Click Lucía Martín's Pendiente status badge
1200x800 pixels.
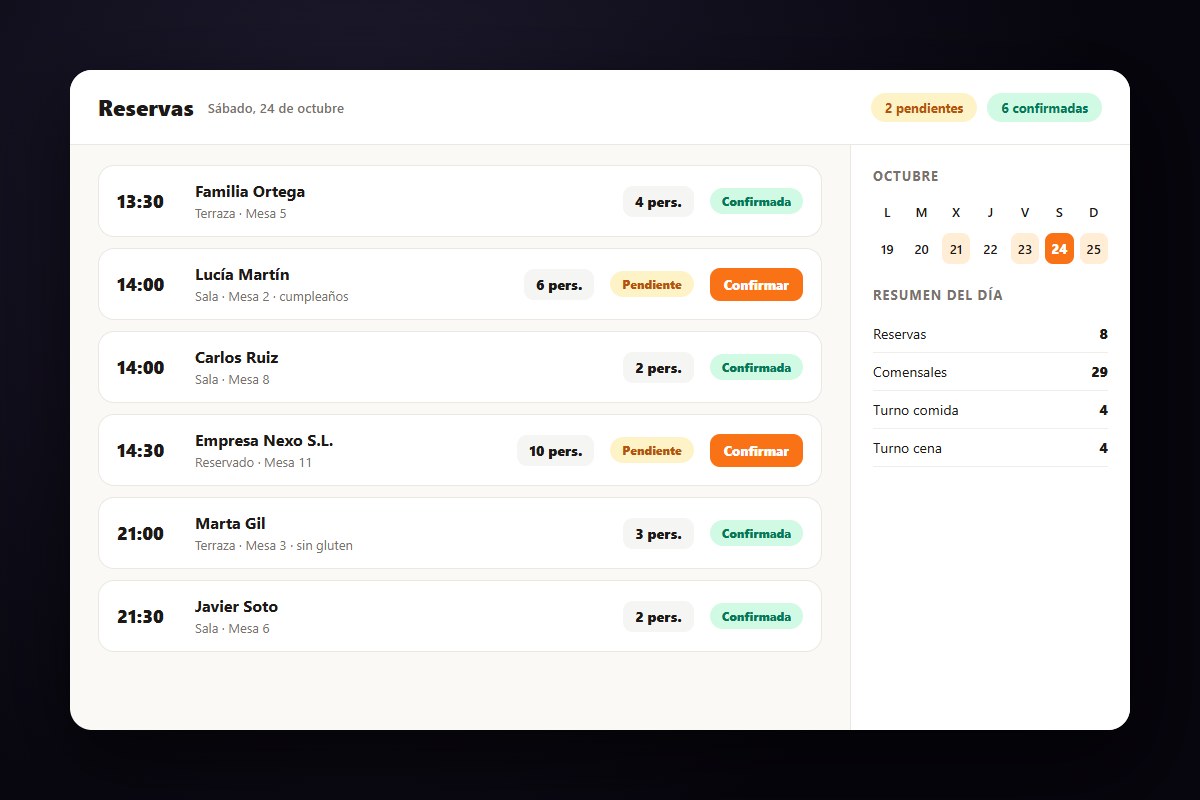pyautogui.click(x=652, y=285)
